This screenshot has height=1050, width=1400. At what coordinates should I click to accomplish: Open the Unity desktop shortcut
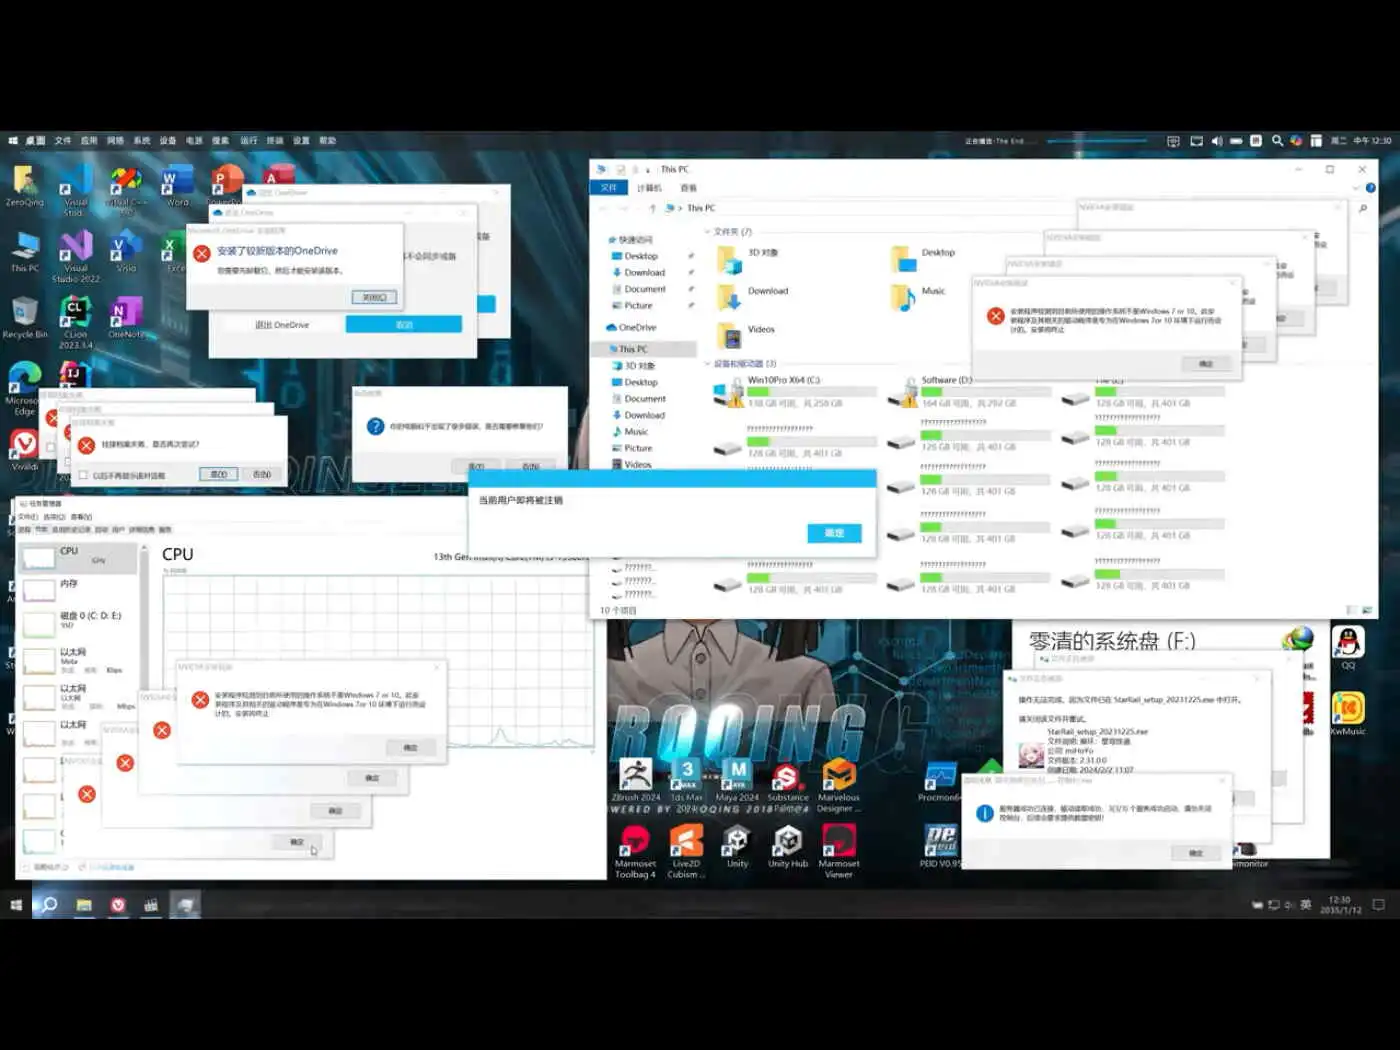coord(737,847)
